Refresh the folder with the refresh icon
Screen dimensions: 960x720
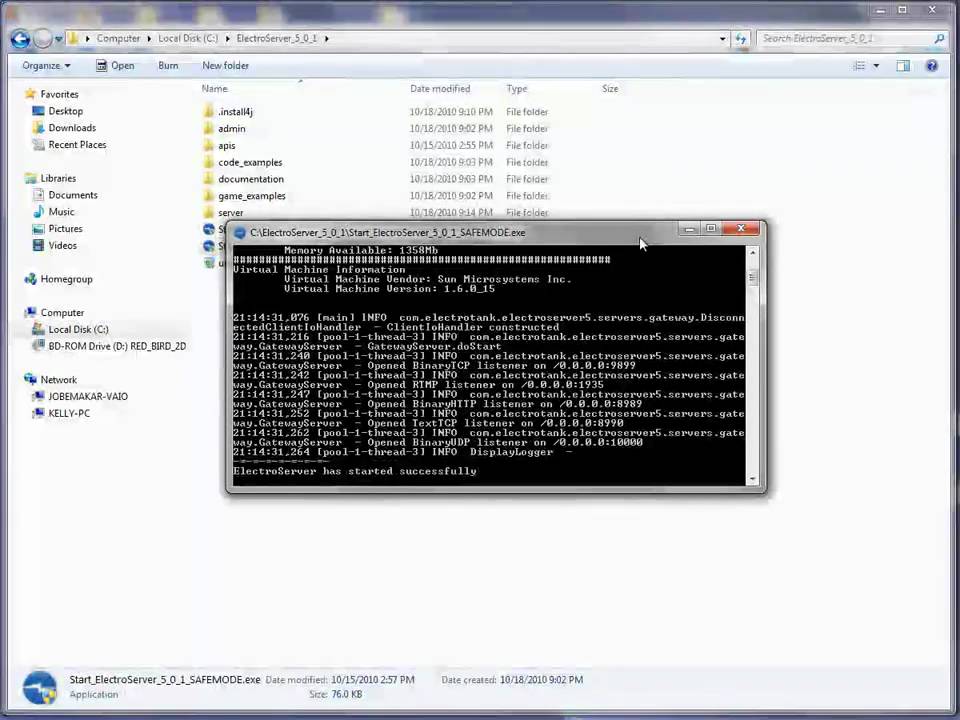click(741, 39)
